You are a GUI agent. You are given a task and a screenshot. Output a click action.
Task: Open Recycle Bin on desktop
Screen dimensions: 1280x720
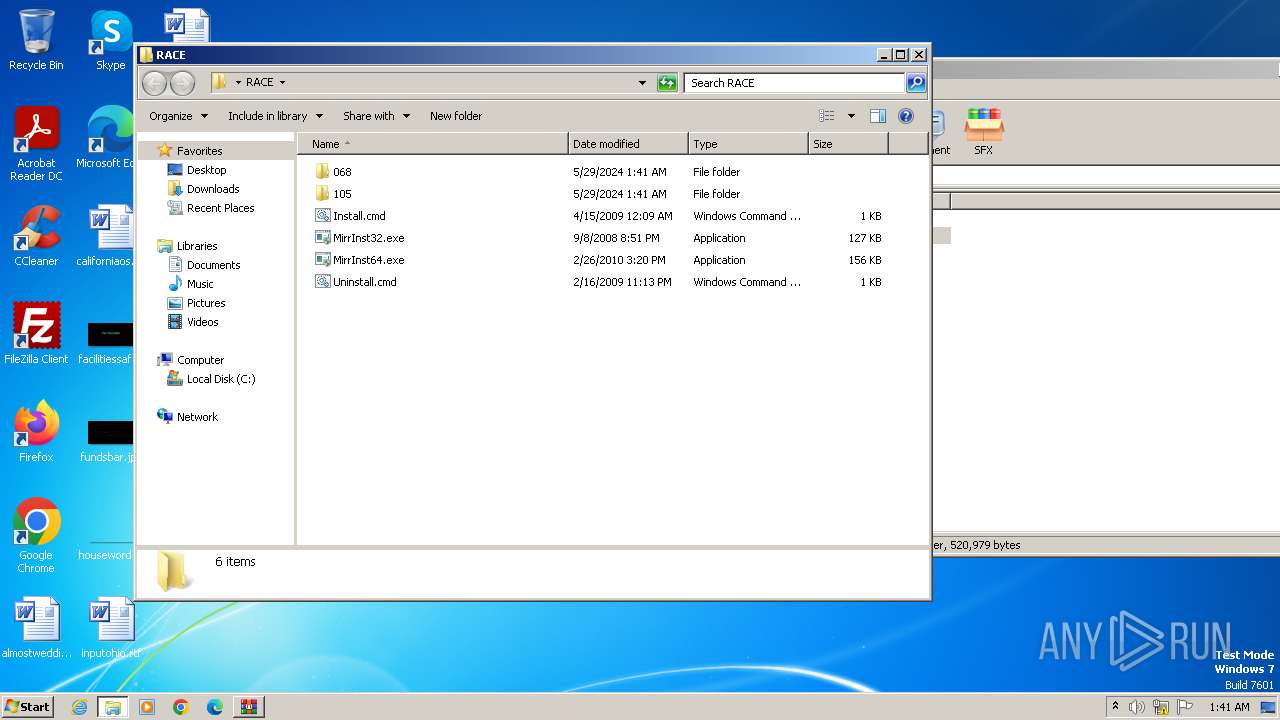point(36,40)
